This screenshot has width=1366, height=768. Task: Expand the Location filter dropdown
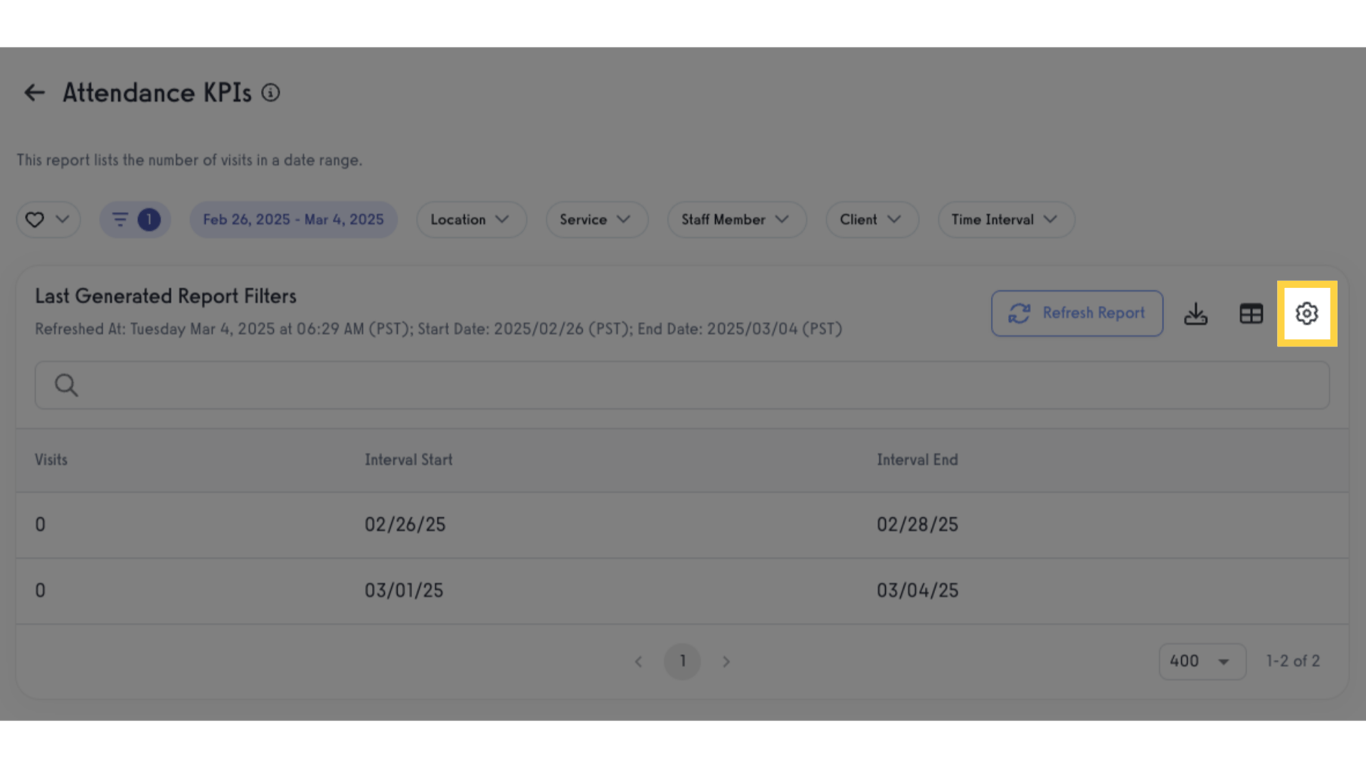471,219
